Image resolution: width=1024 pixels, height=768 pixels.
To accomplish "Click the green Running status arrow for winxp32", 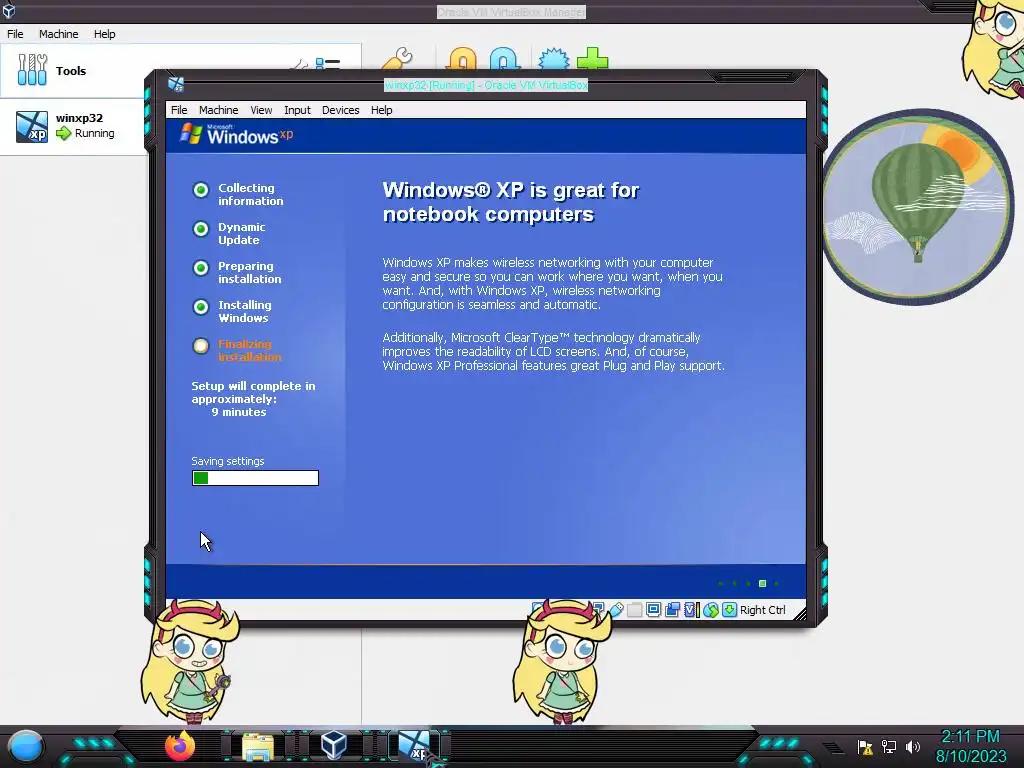I will coord(63,133).
